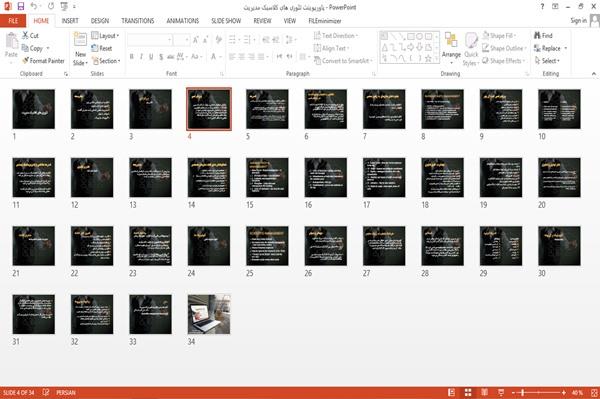Screen dimensions: 600x399
Task: Toggle Bold formatting
Action: point(132,57)
